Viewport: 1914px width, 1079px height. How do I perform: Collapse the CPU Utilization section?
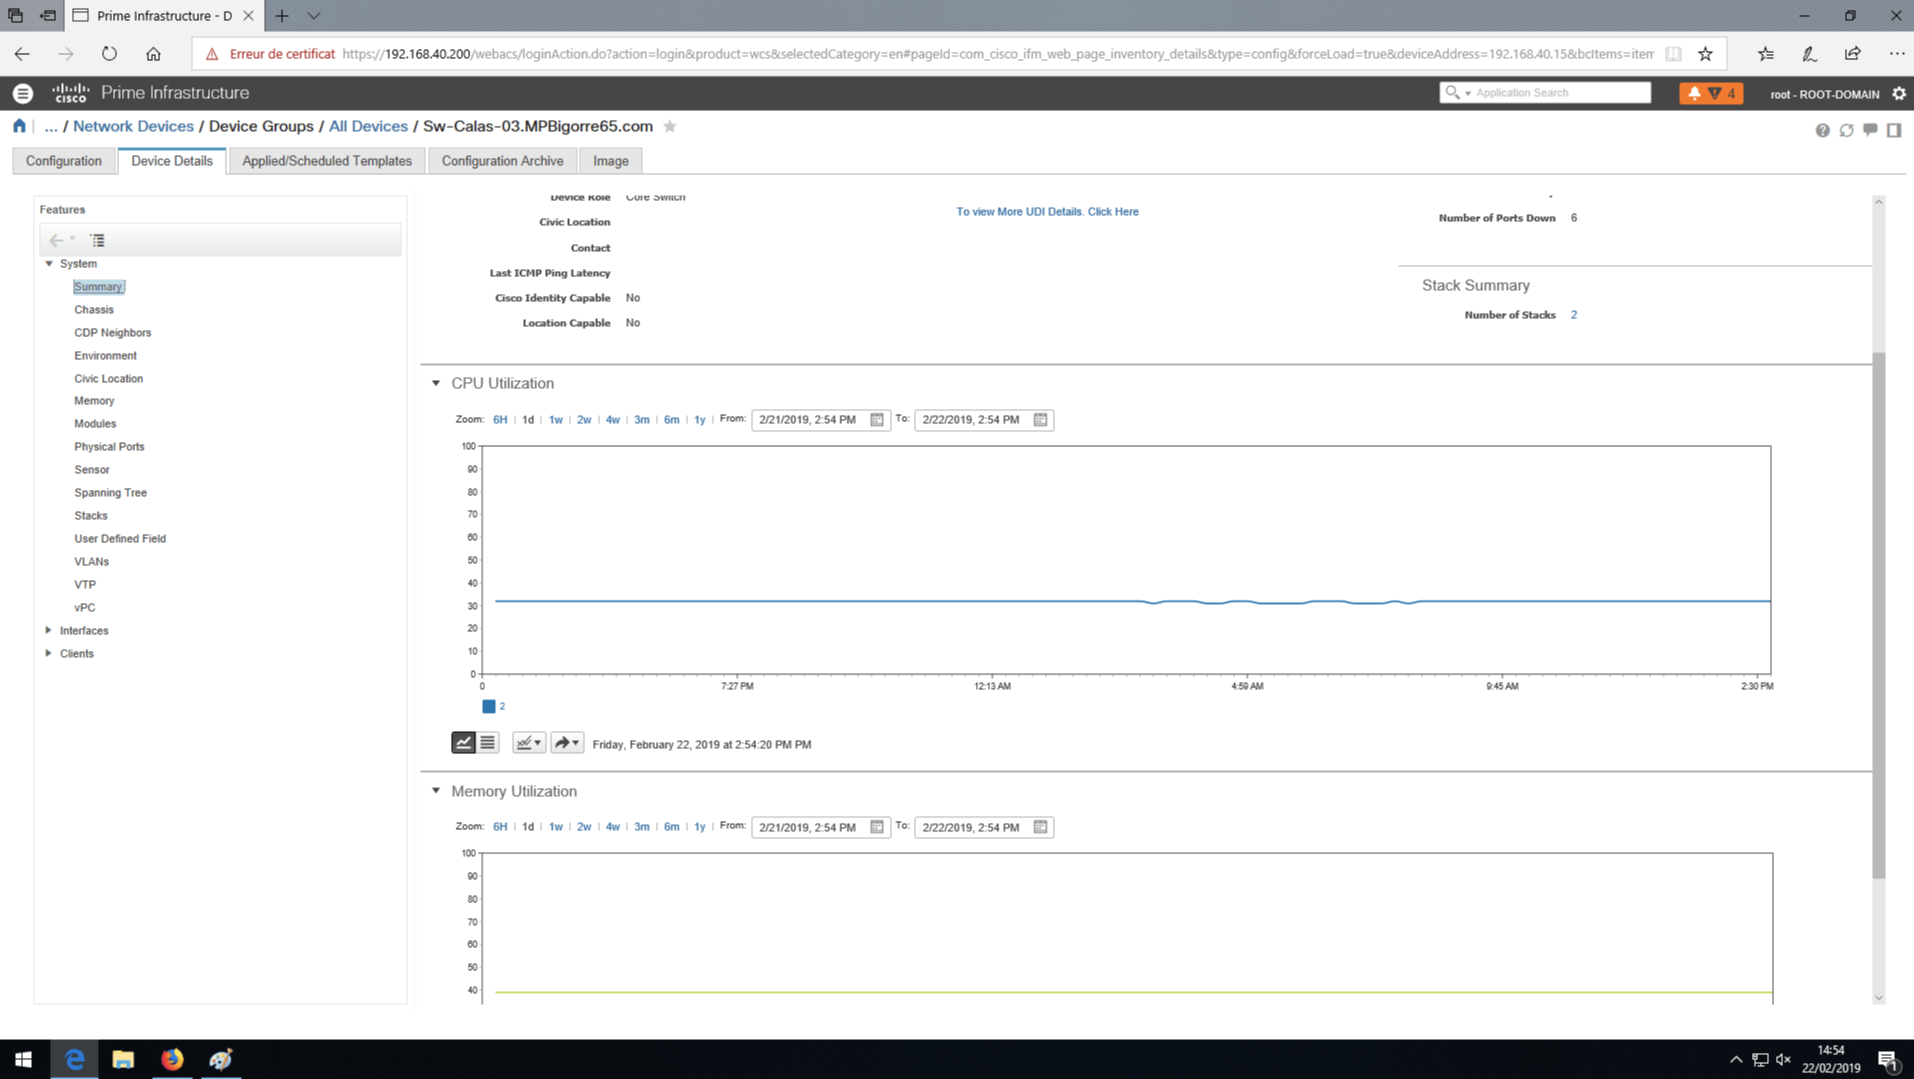[x=436, y=383]
